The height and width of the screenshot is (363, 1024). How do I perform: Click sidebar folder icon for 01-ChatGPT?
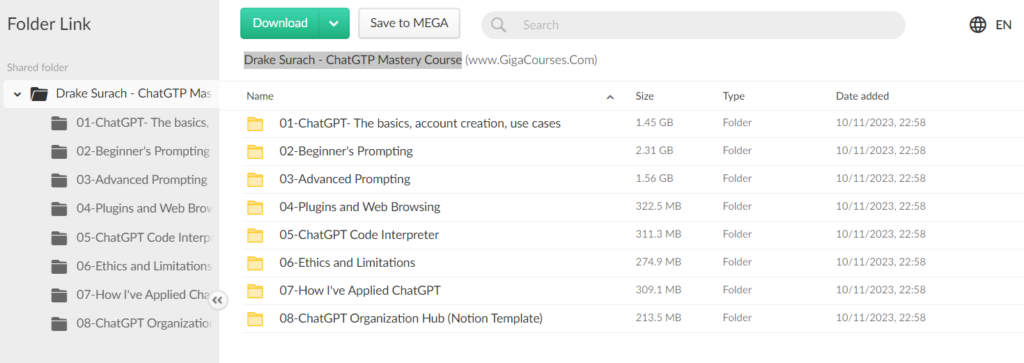pos(59,123)
